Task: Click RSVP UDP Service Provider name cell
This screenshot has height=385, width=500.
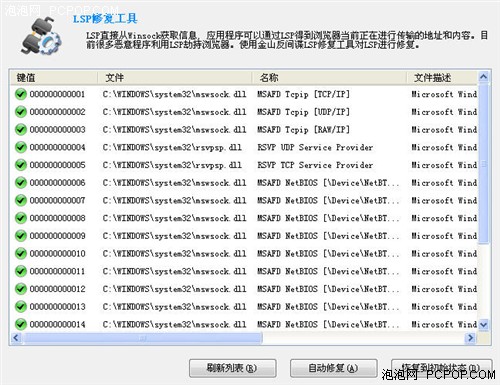Action: coord(315,147)
